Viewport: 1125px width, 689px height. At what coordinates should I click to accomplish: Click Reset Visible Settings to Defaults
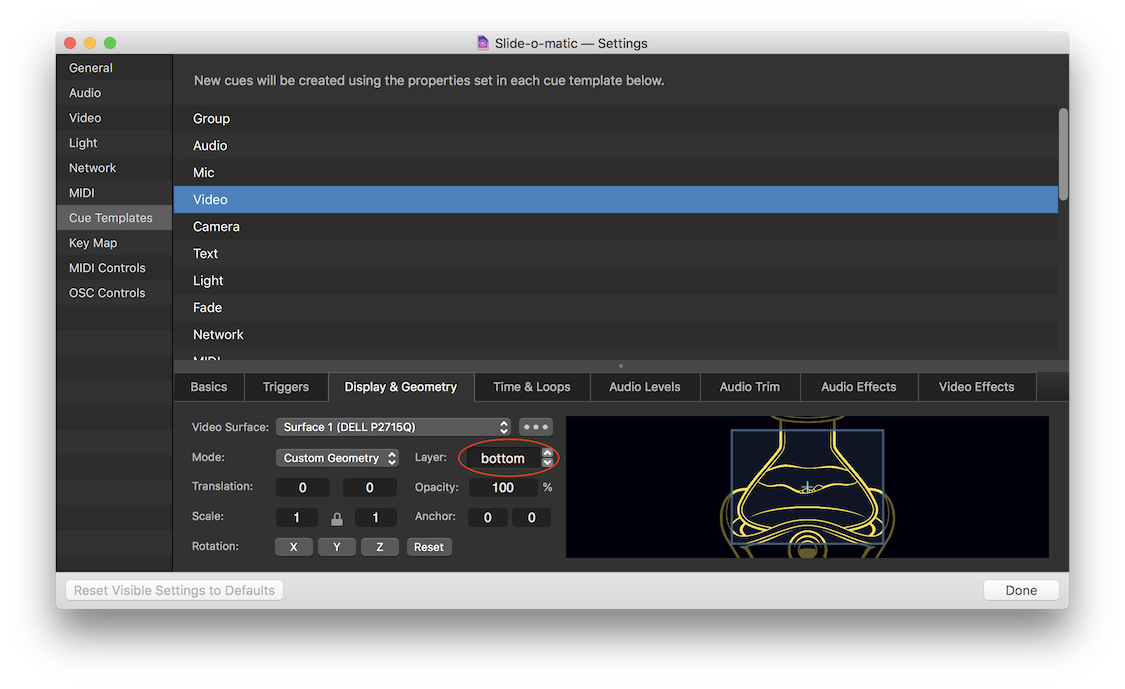[174, 590]
